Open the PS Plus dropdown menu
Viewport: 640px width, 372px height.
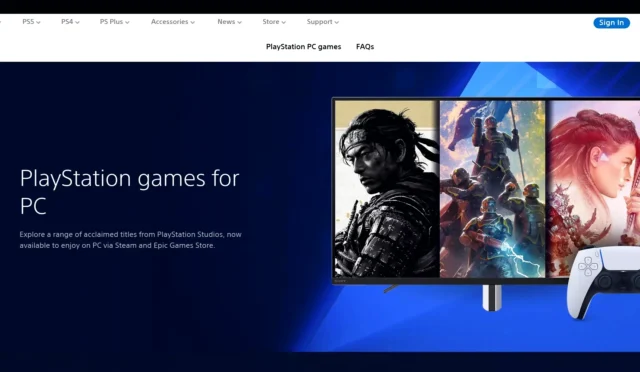[114, 22]
